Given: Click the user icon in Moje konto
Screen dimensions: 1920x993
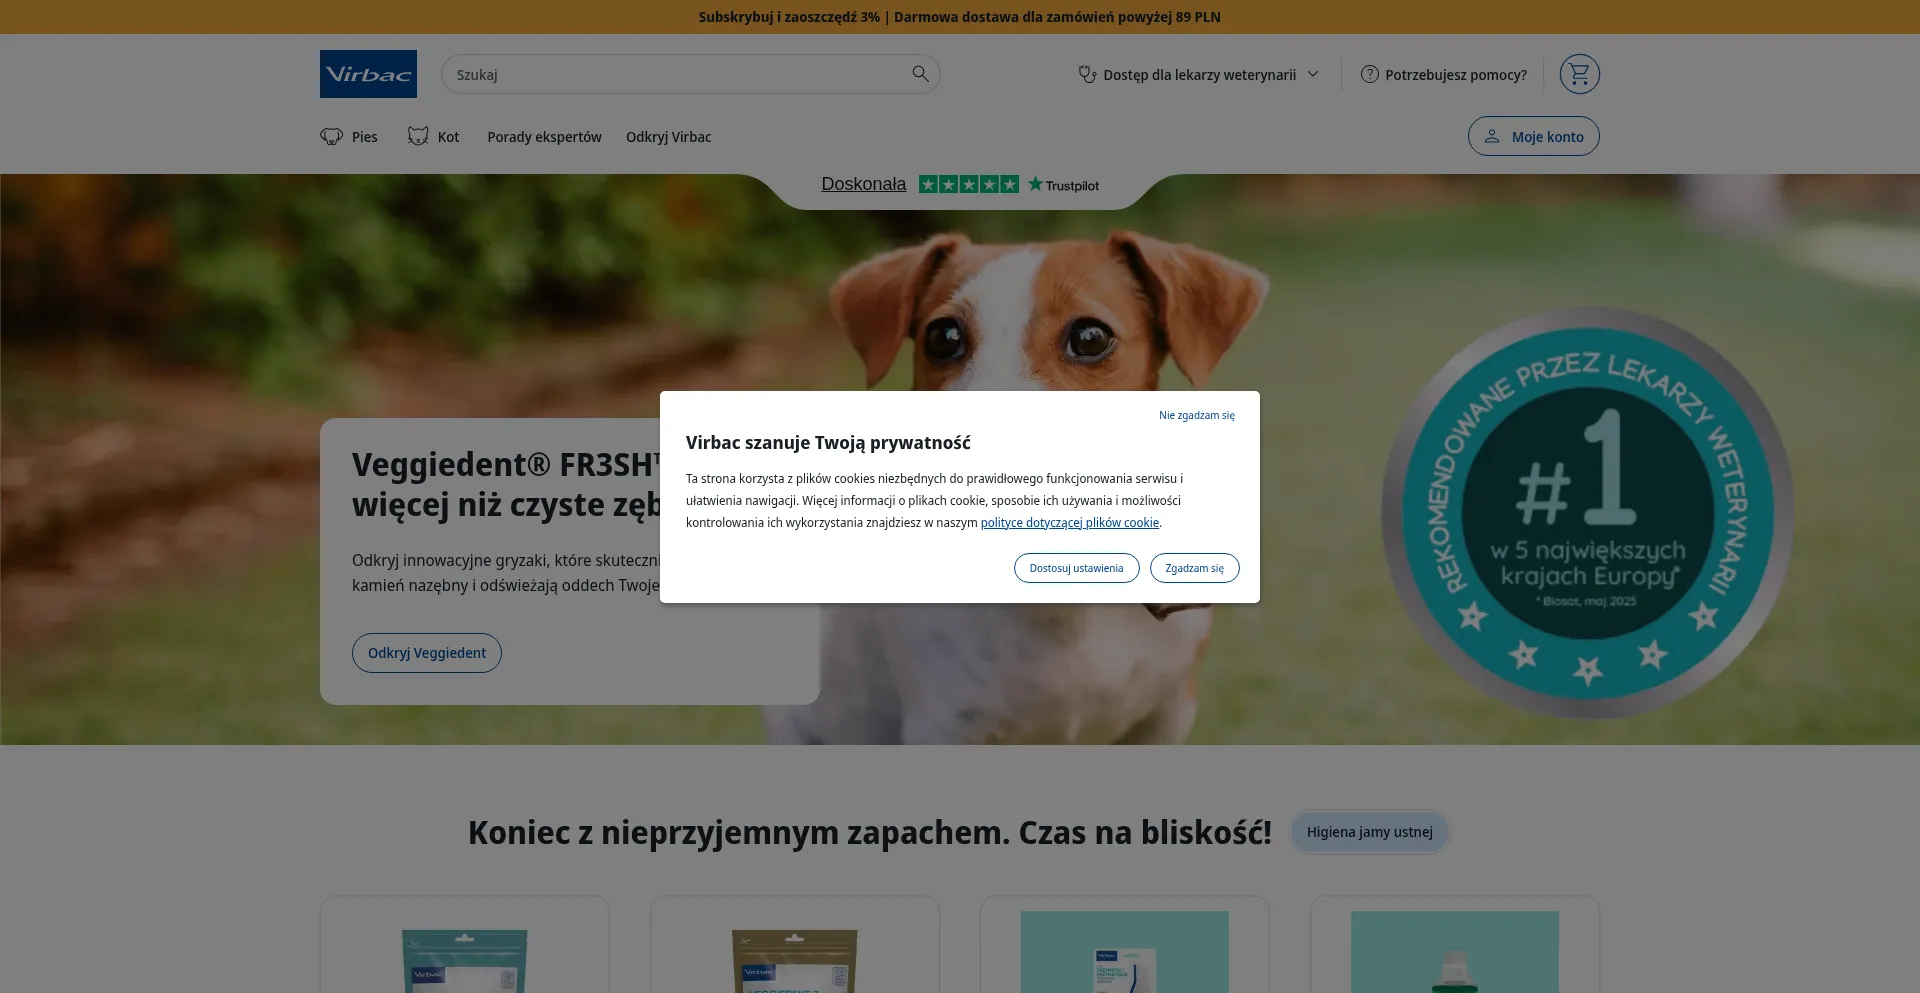Looking at the screenshot, I should [1491, 136].
